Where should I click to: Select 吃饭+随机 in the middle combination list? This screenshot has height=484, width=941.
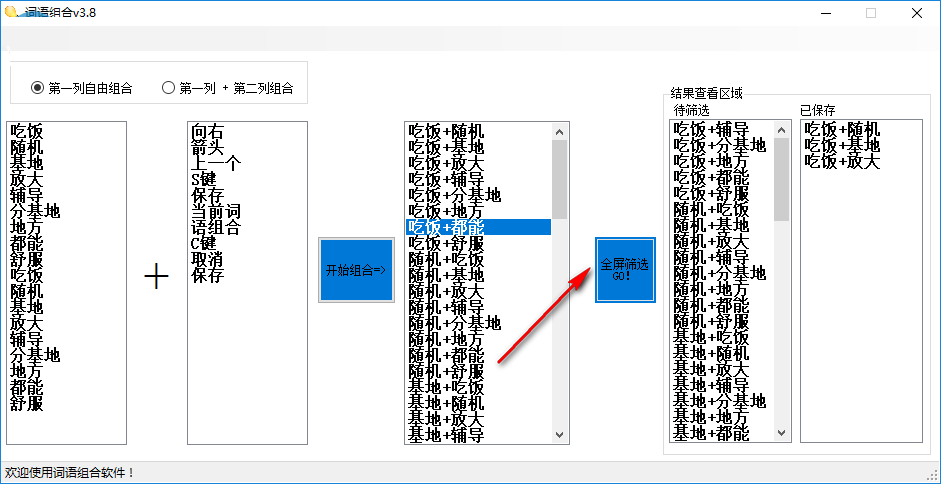point(446,131)
